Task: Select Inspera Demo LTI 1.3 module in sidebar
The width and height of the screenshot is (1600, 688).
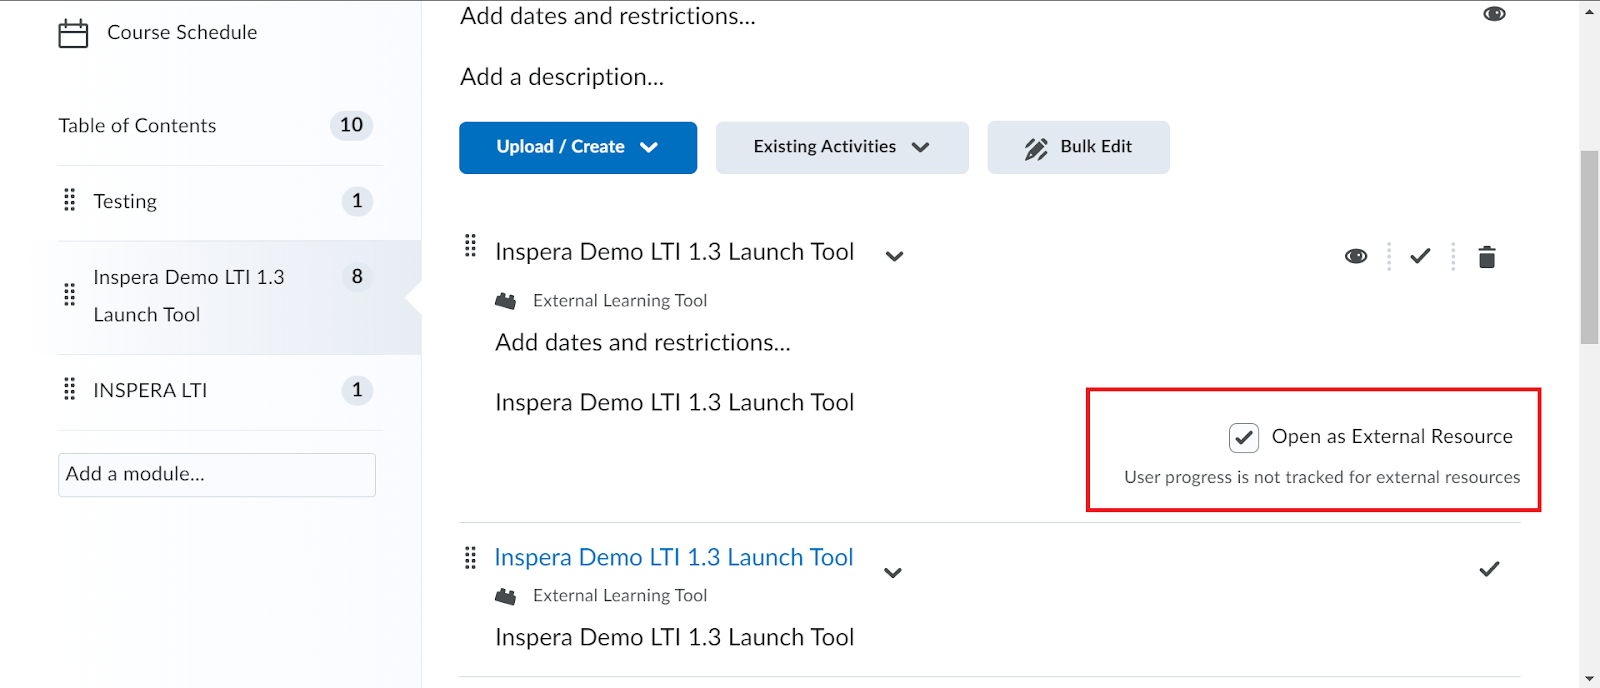Action: point(189,296)
